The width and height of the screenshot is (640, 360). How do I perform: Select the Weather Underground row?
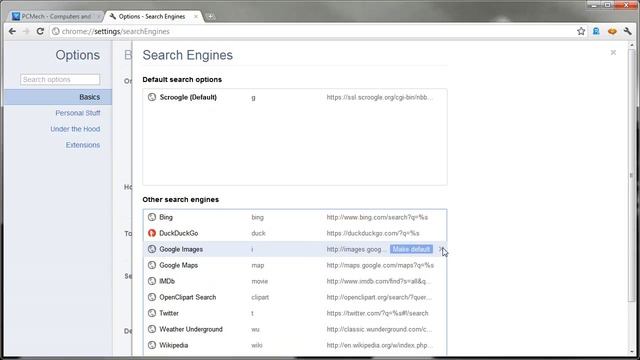295,329
